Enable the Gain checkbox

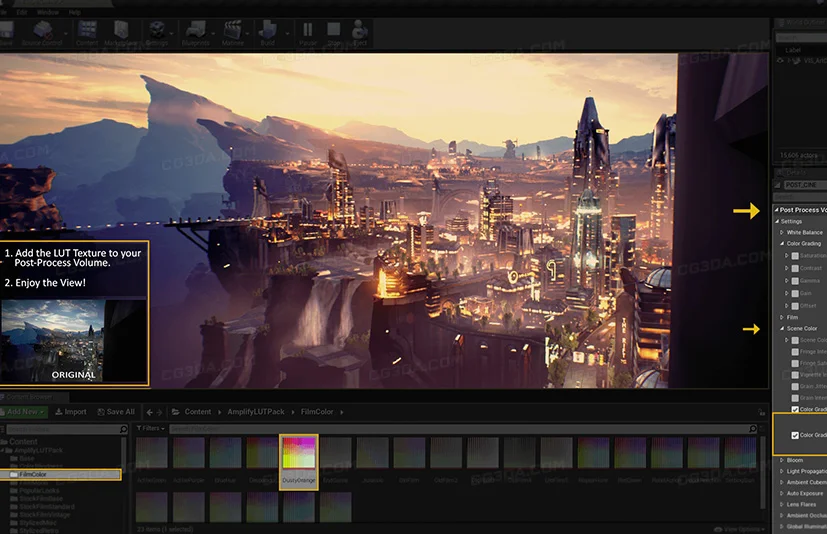(x=795, y=293)
